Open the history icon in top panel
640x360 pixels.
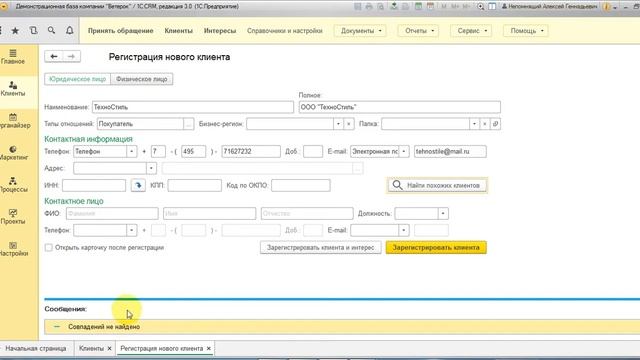[x=33, y=31]
